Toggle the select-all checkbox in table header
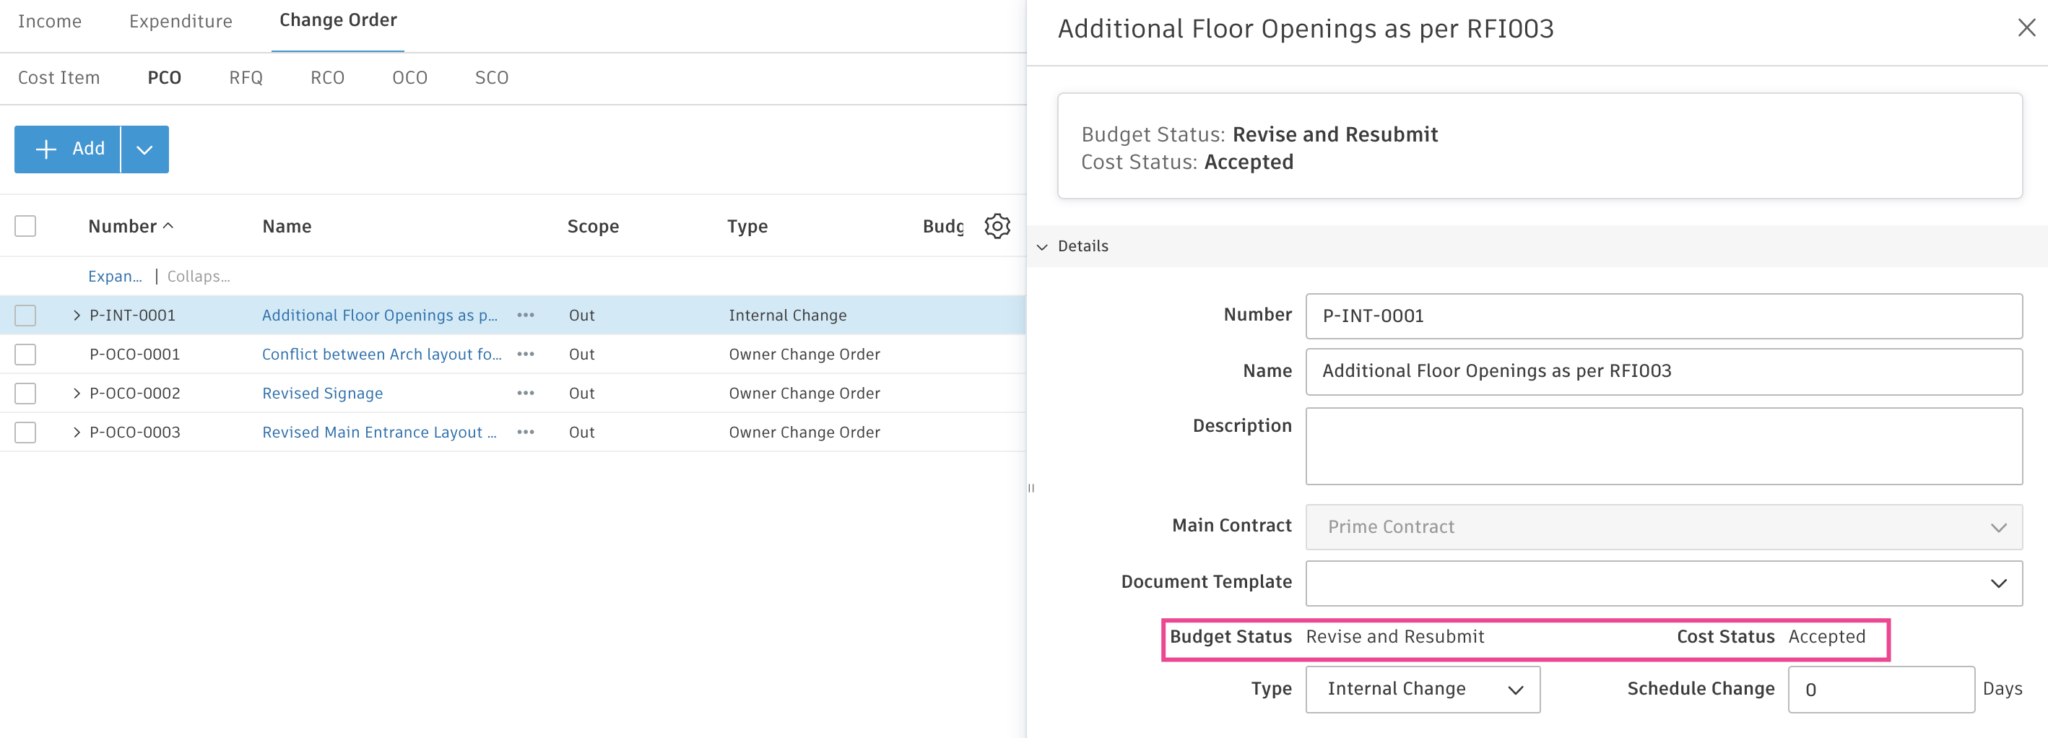Viewport: 2048px width, 738px height. [26, 226]
